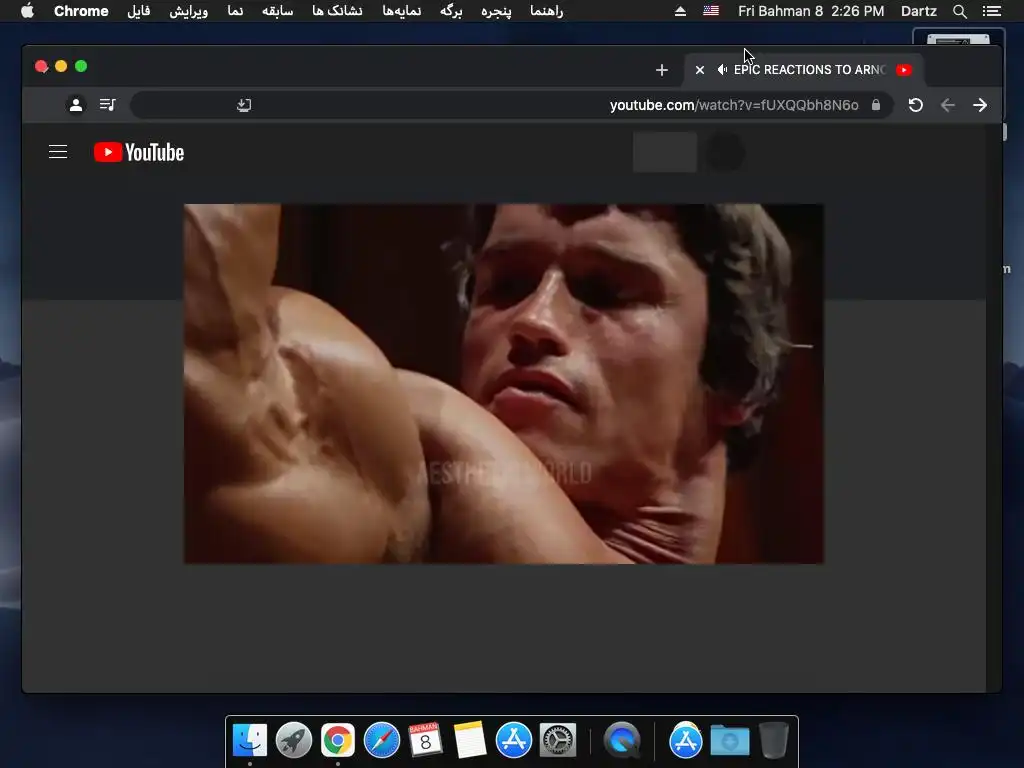Click the left-pointing arrow in the toolbar

click(x=948, y=105)
